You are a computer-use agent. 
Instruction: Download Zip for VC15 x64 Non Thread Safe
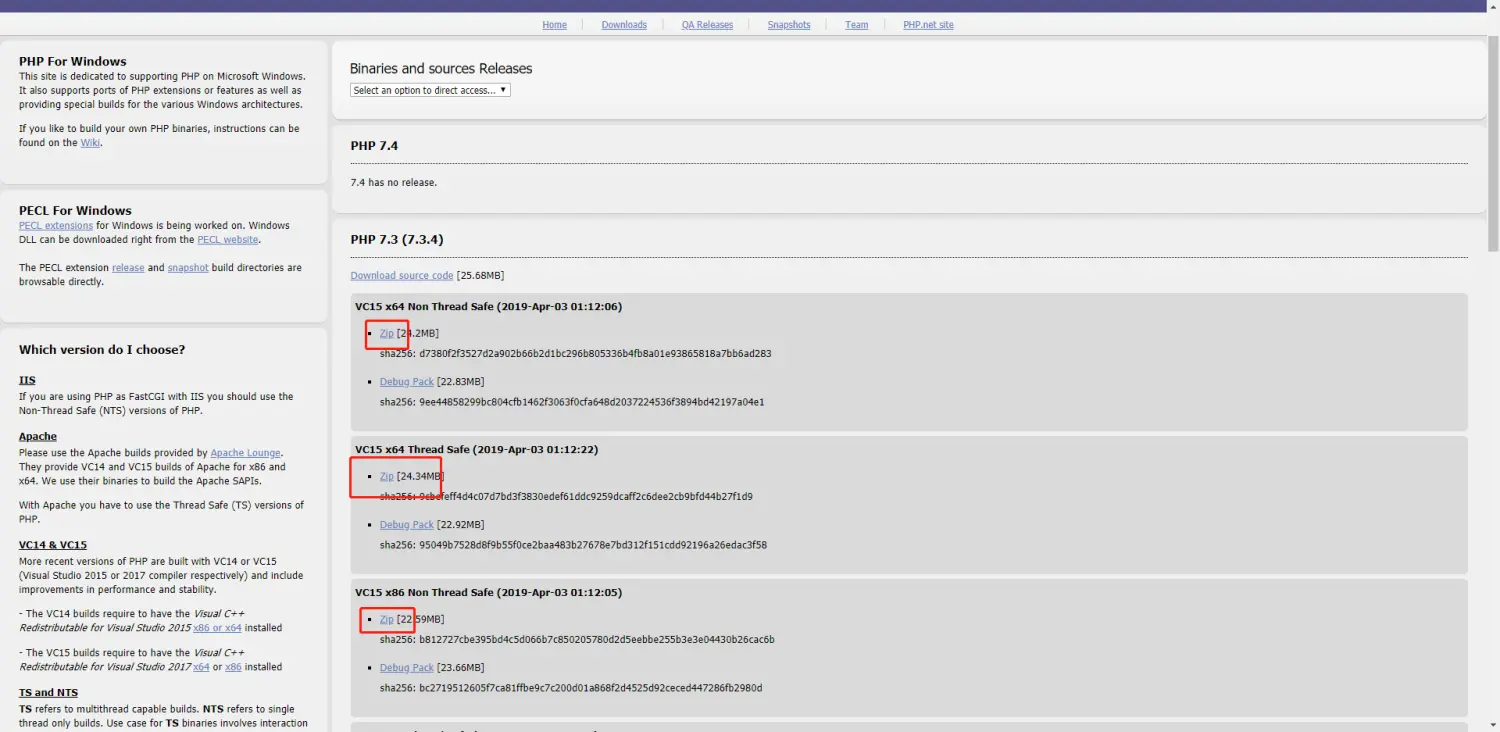point(387,333)
